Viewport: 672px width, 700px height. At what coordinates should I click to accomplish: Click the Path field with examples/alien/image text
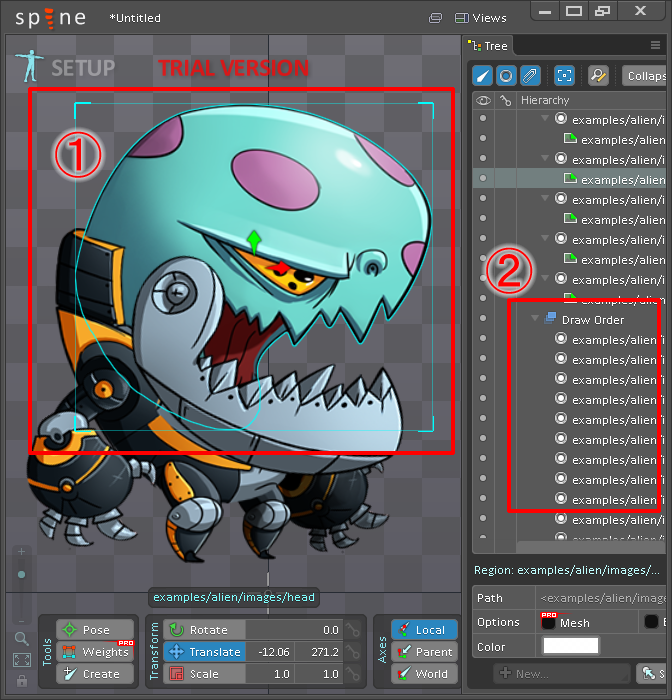coord(601,597)
